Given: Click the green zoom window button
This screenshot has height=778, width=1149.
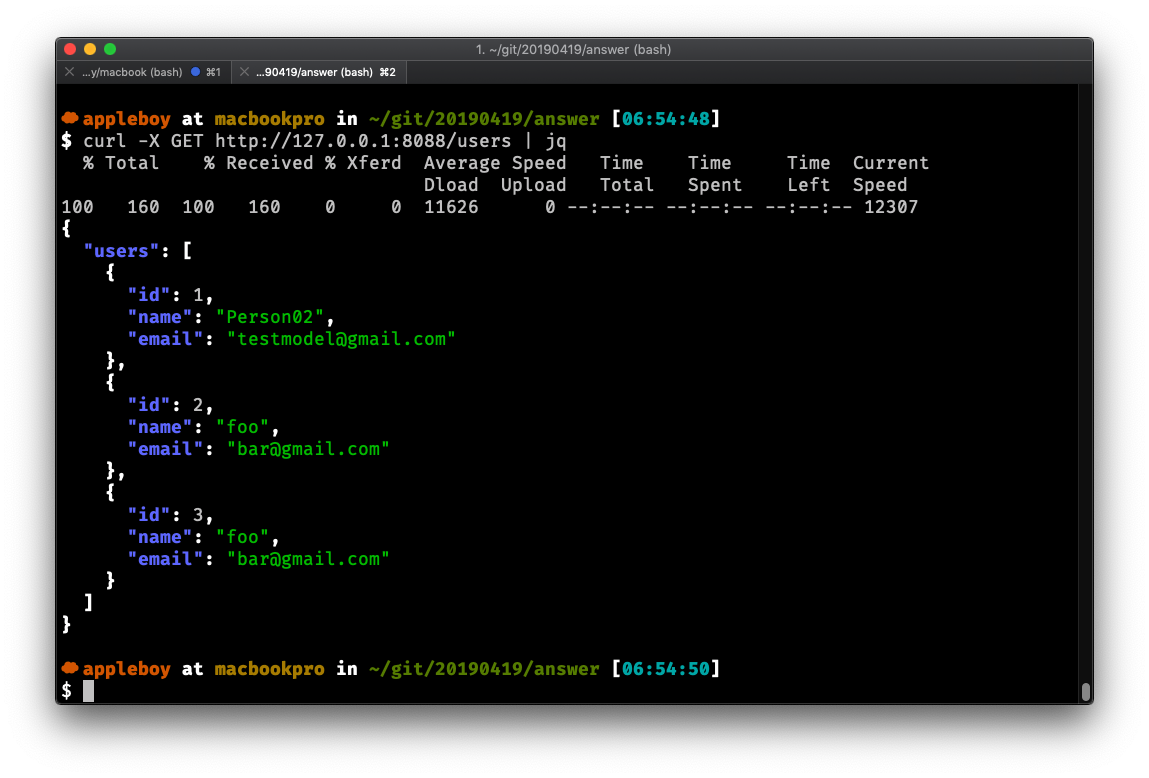Looking at the screenshot, I should point(110,49).
